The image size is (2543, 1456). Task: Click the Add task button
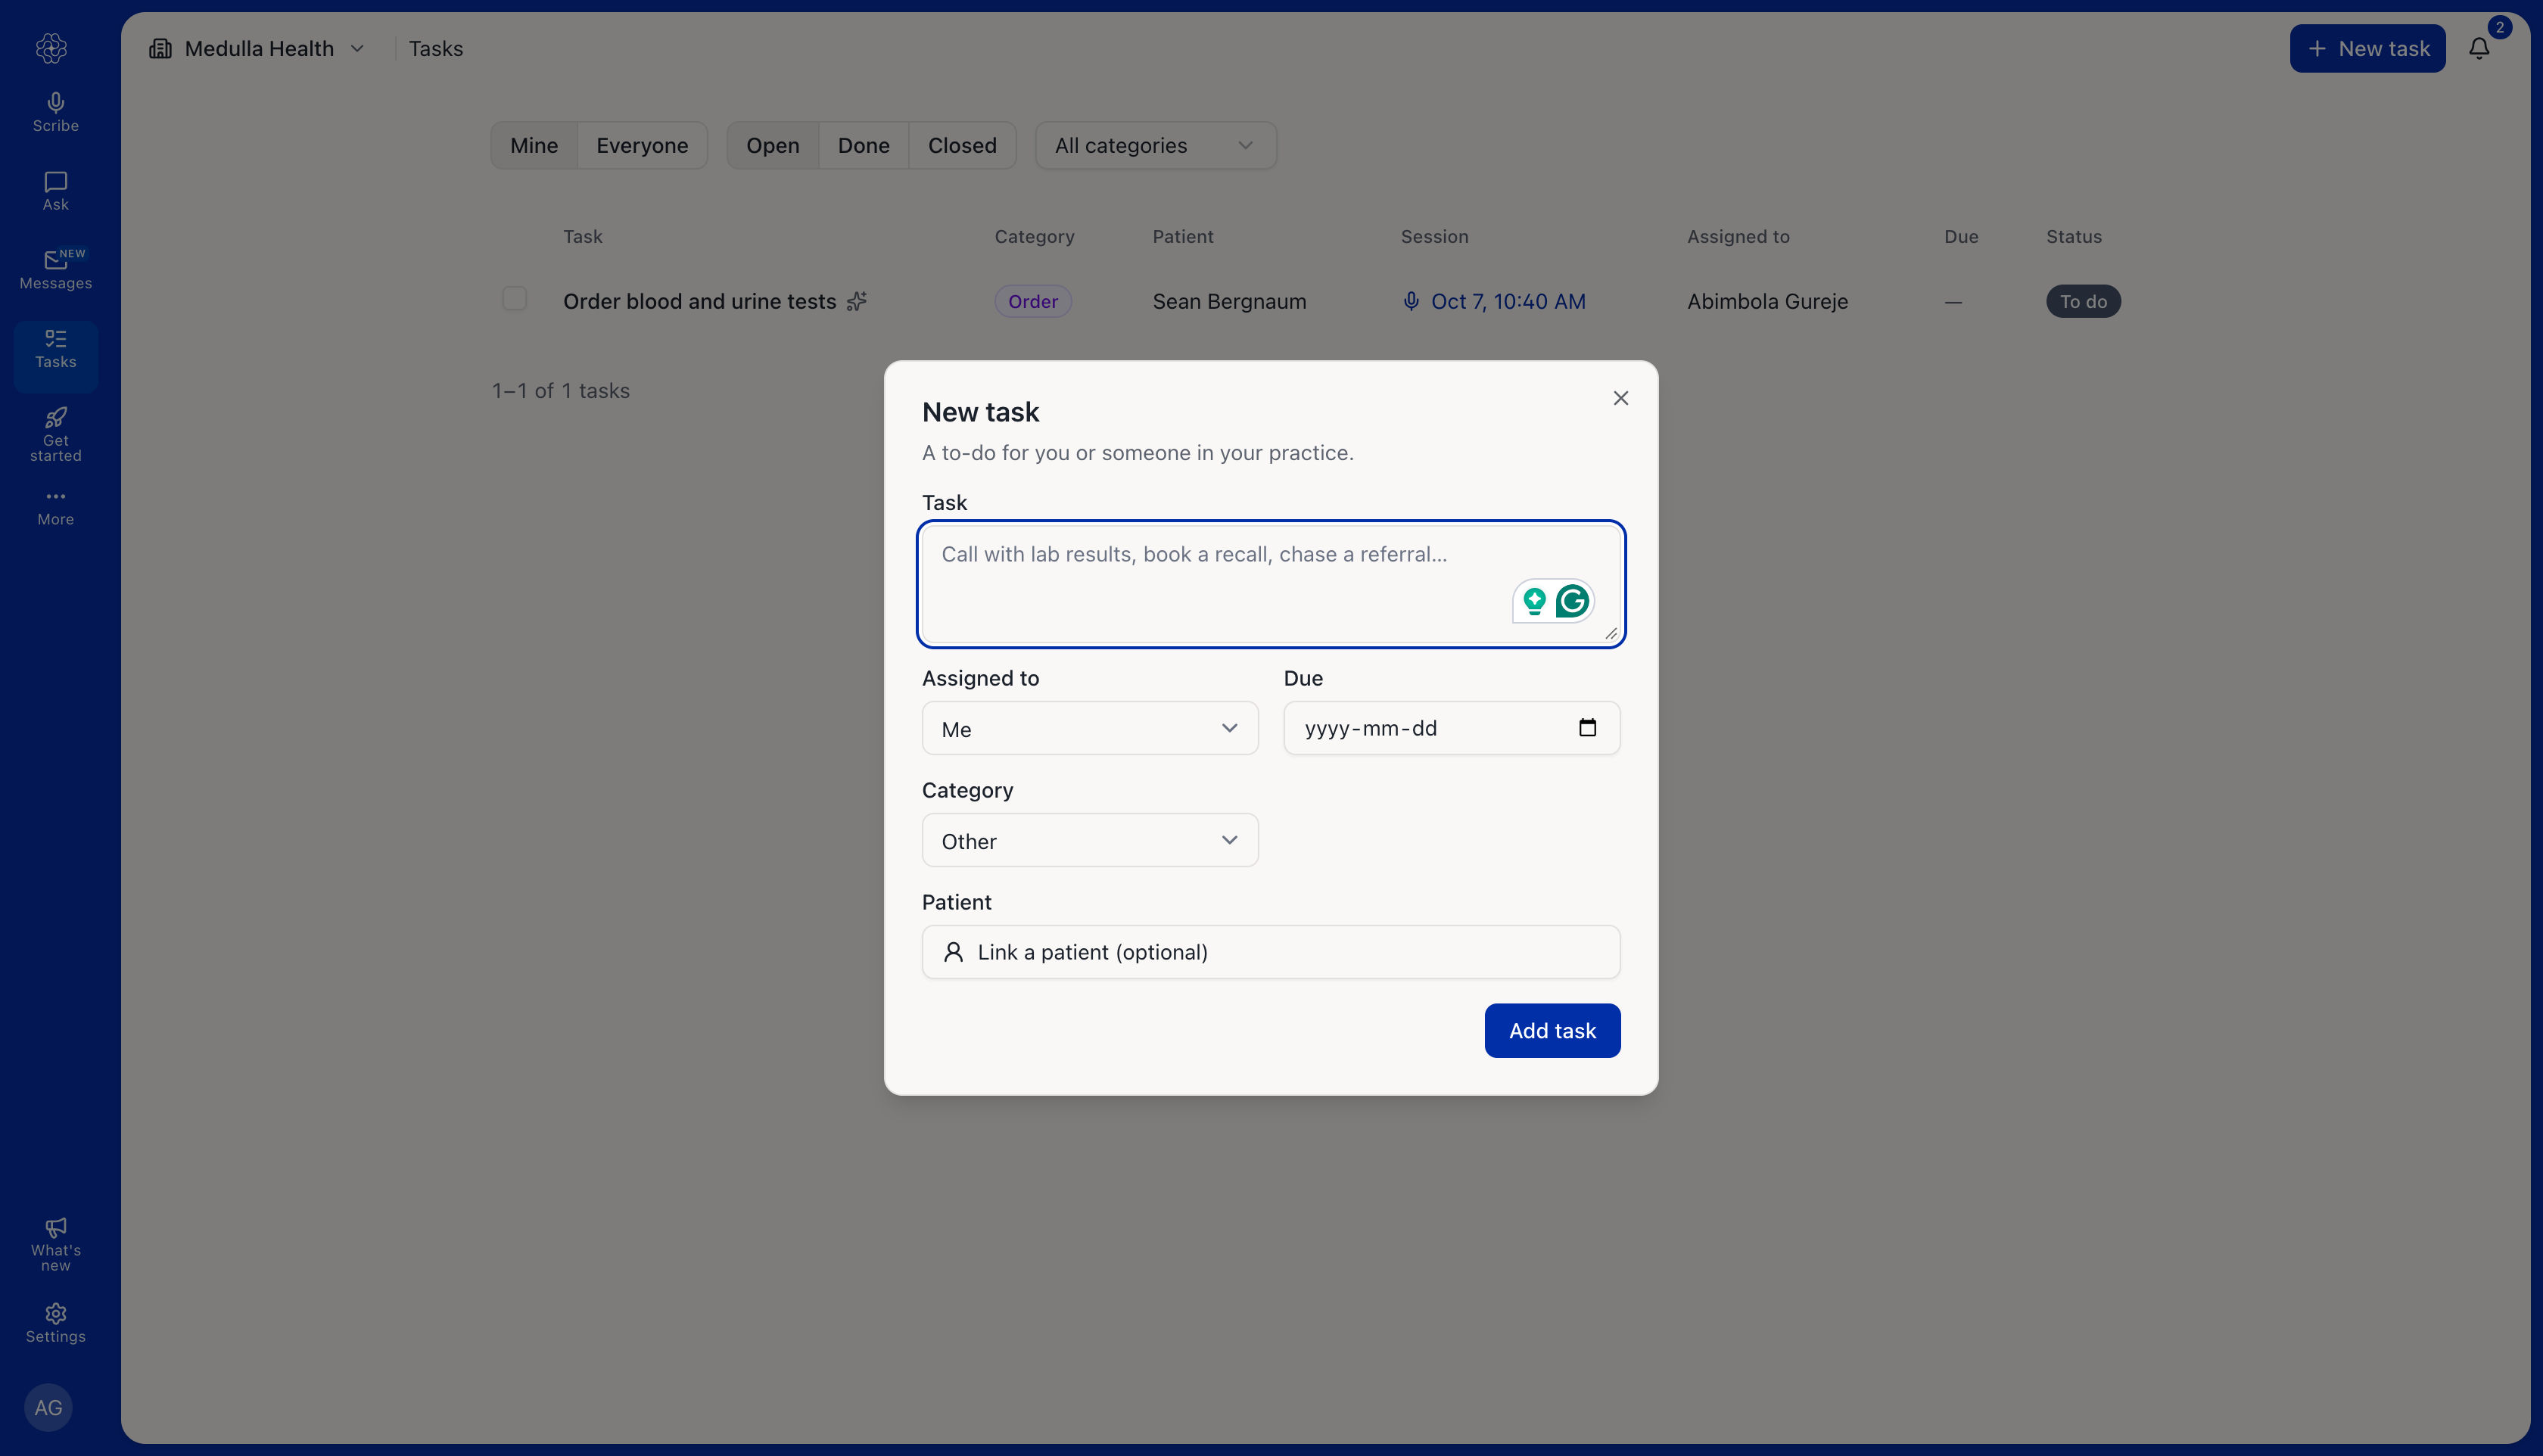click(x=1552, y=1030)
